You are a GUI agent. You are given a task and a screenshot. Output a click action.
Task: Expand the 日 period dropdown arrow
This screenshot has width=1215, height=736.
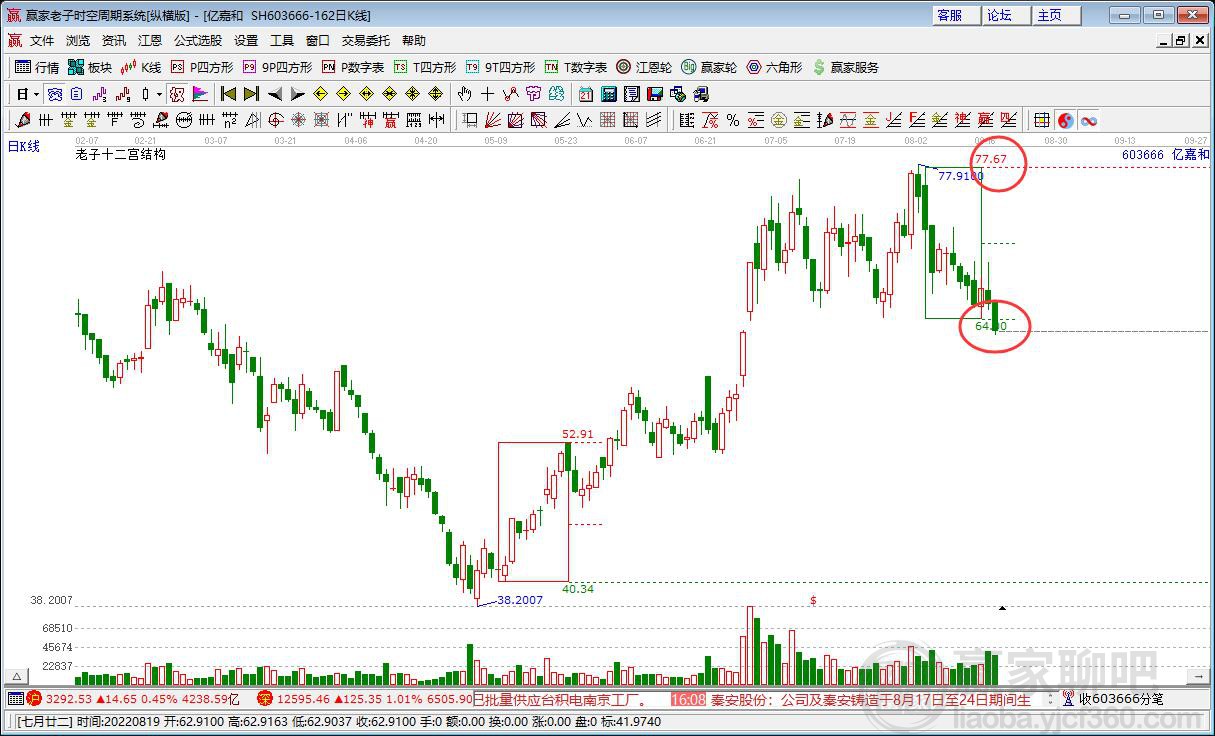click(x=36, y=94)
